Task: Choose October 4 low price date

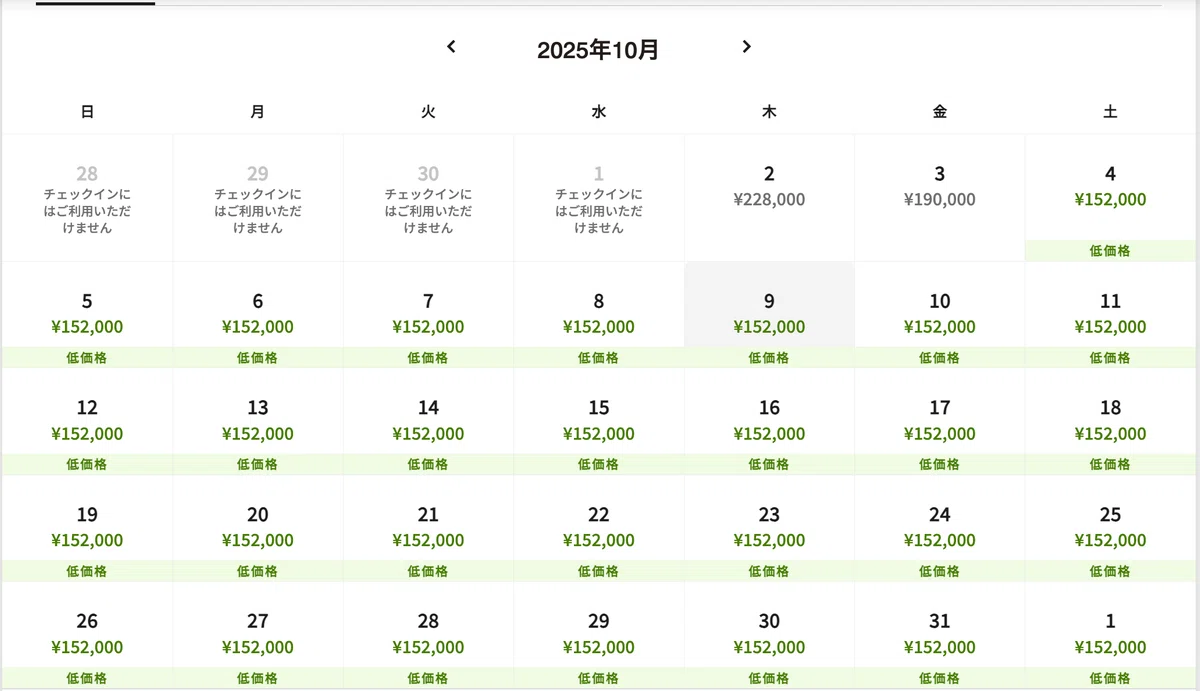Action: point(1110,198)
